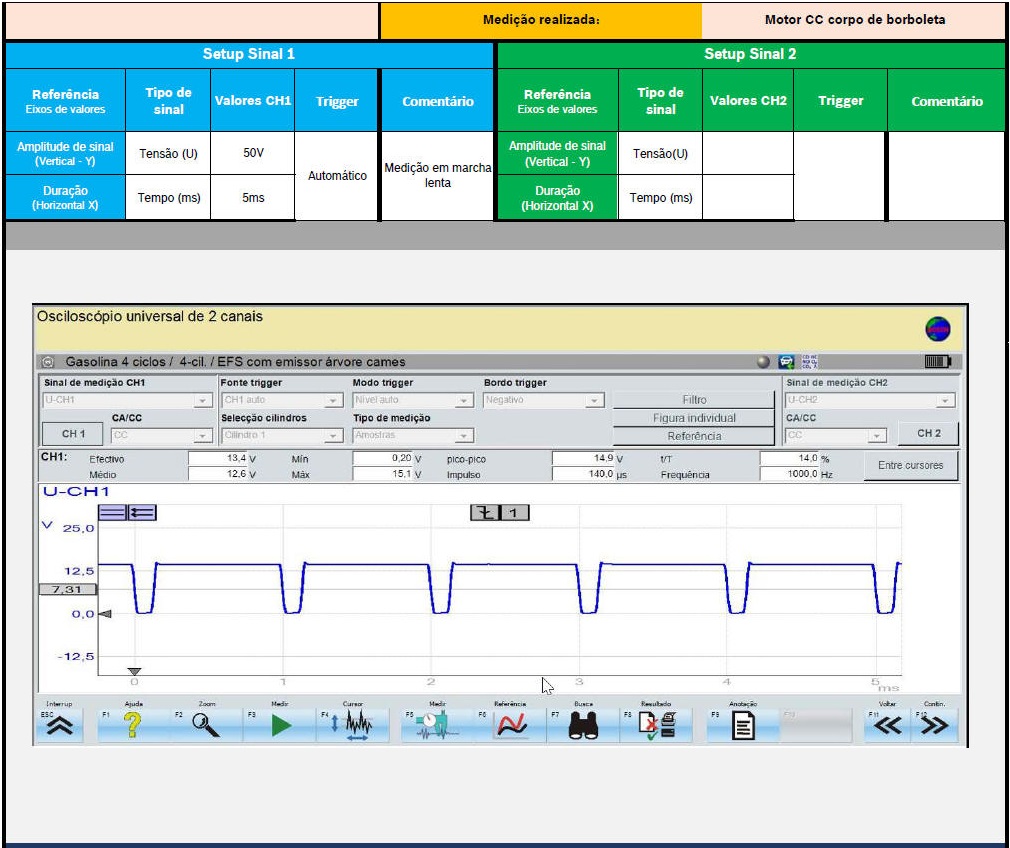Go back with the Voltar arrows
The width and height of the screenshot is (1010, 848).
[x=887, y=727]
